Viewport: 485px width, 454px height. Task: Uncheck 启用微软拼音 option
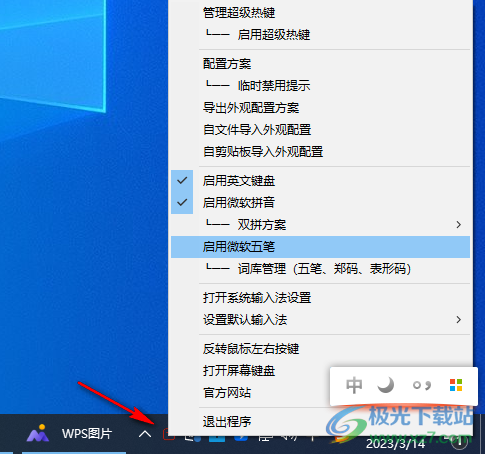point(320,203)
